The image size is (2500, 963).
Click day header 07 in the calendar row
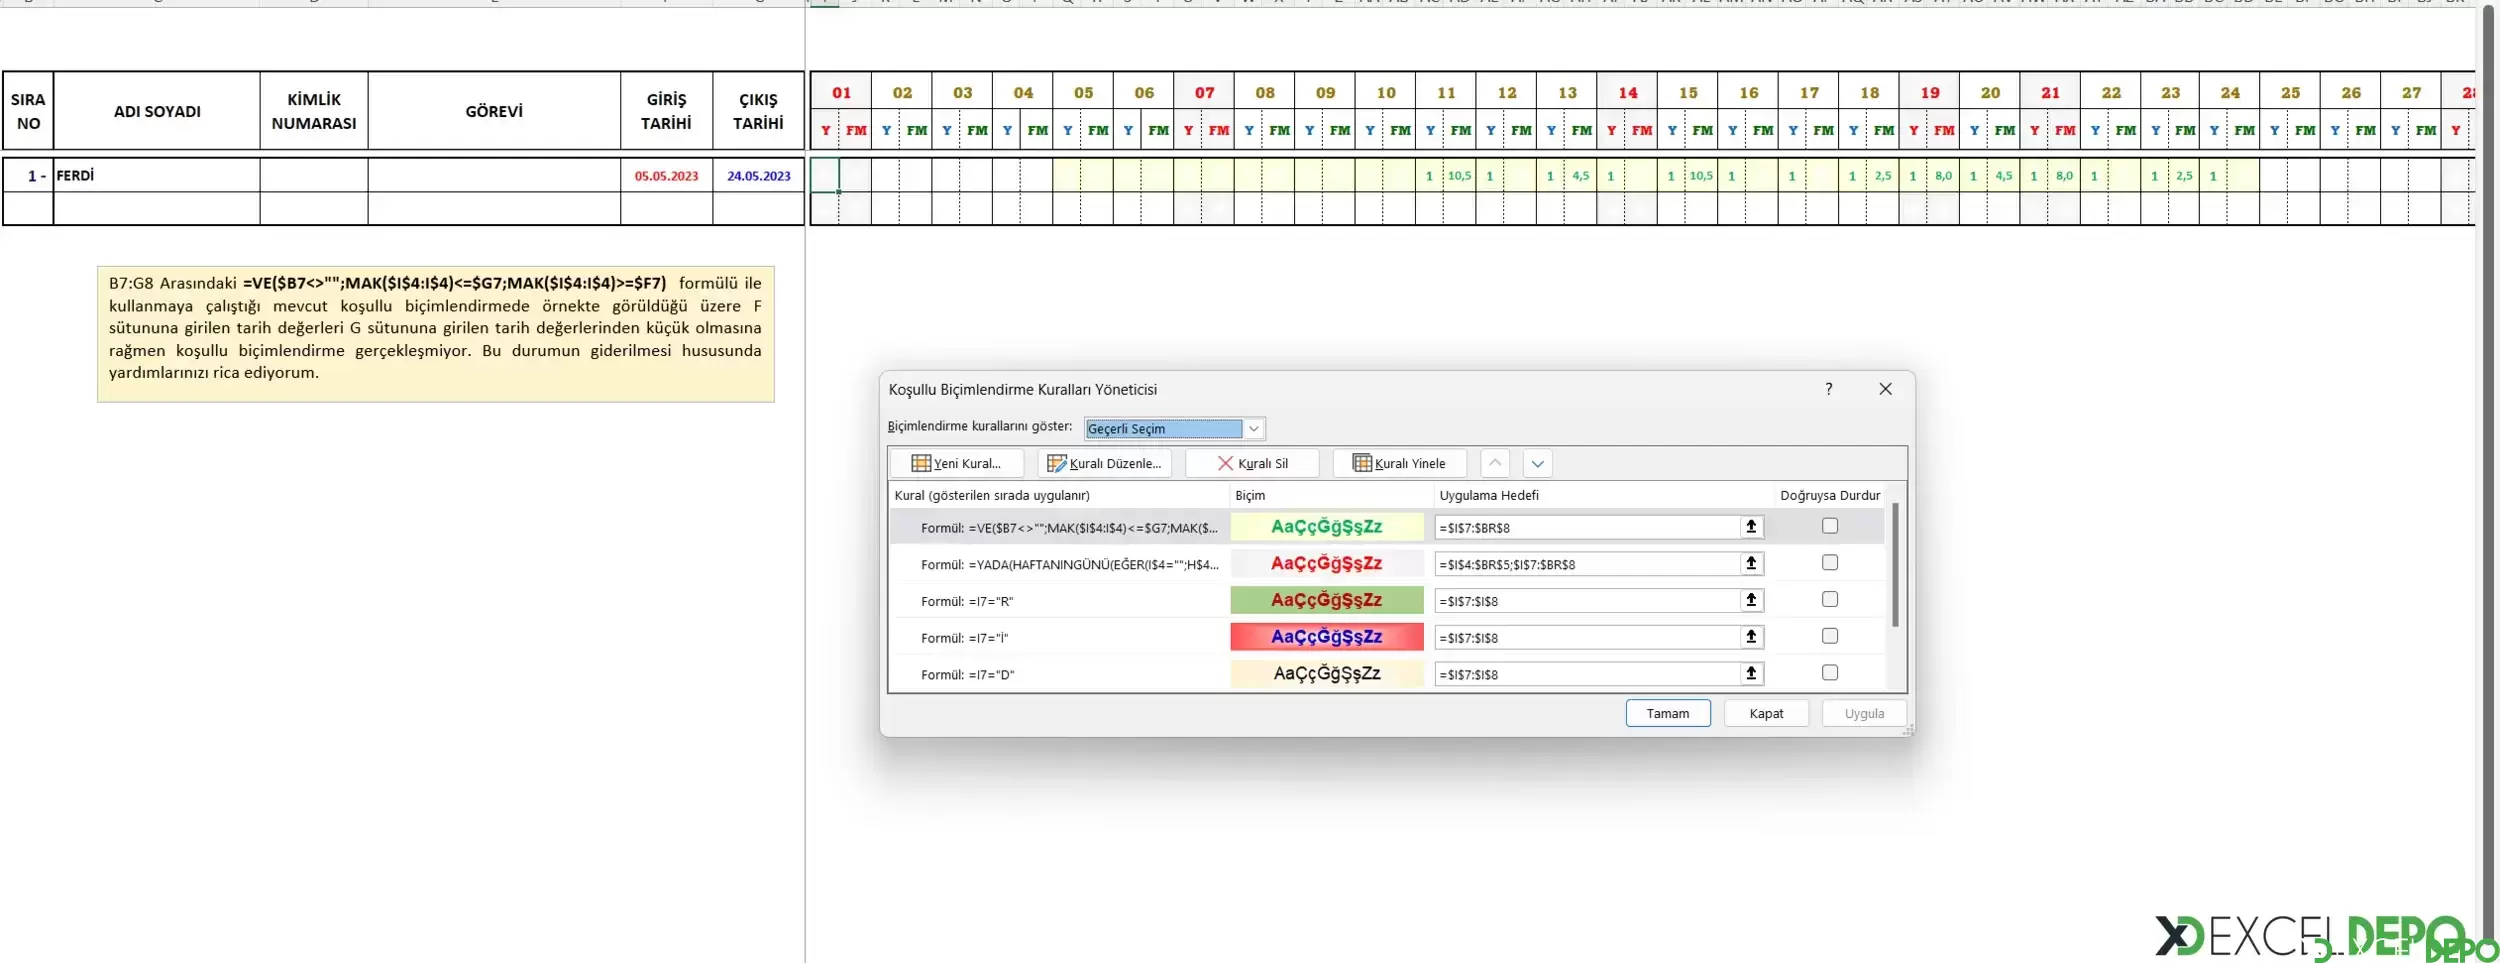[1204, 92]
